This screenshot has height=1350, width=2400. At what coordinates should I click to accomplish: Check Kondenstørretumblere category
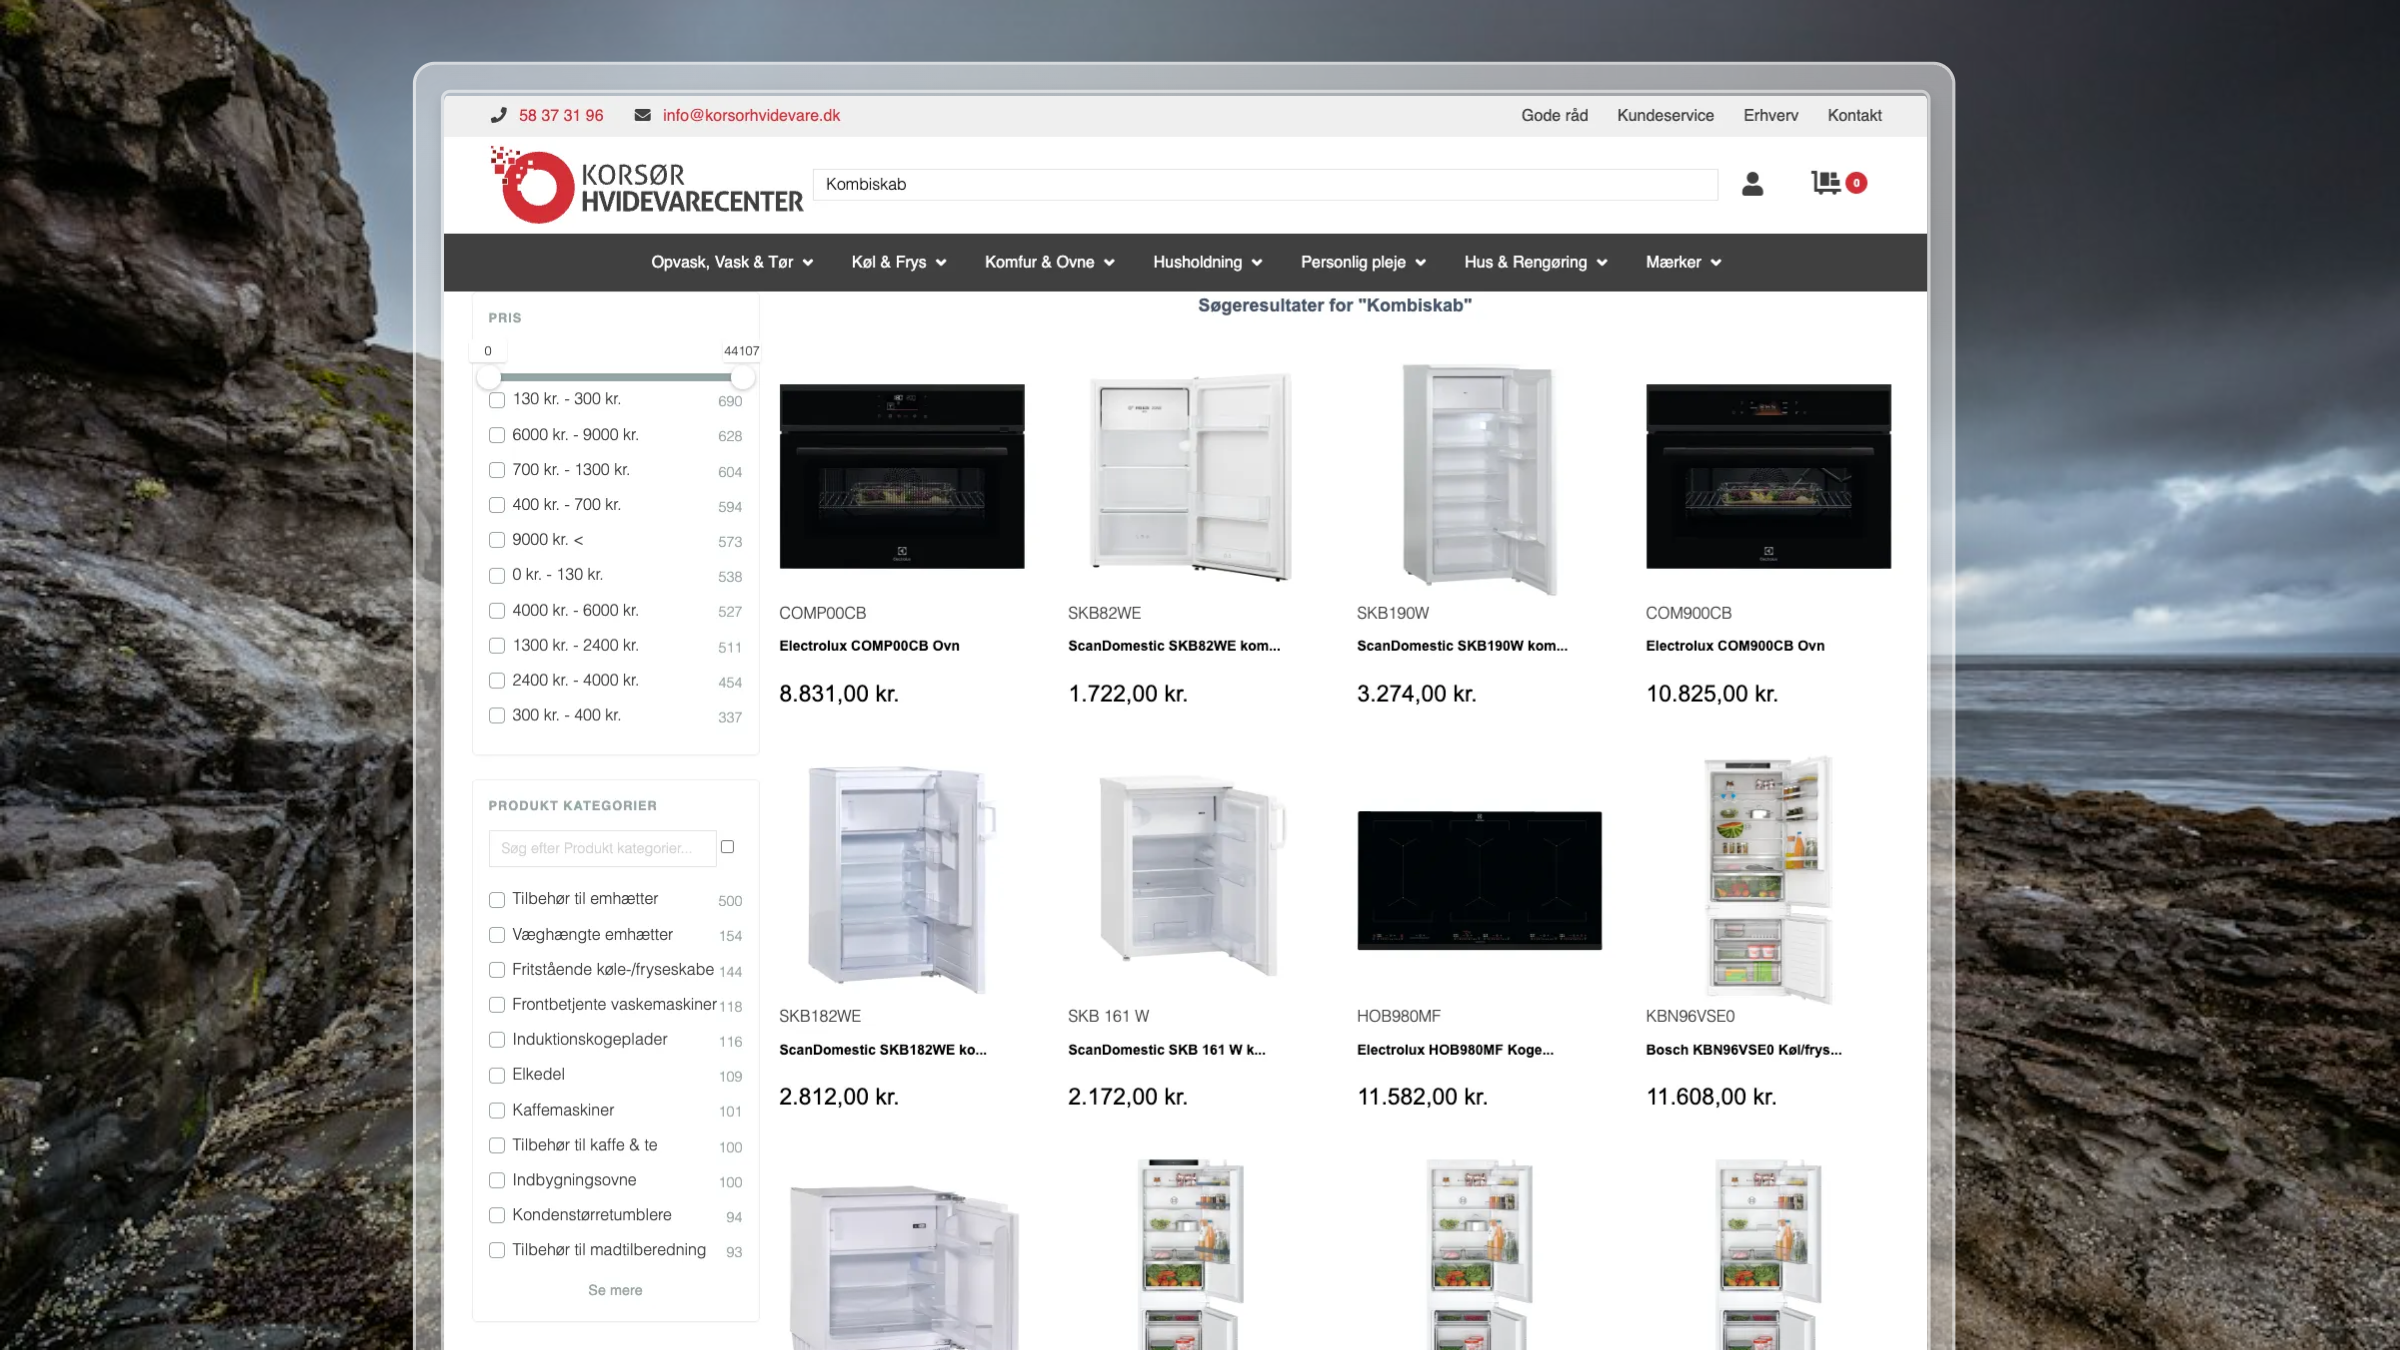(x=497, y=1216)
